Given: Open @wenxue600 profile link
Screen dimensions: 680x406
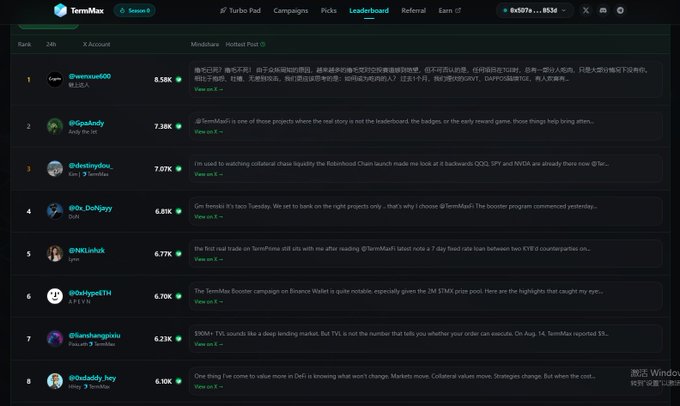Looking at the screenshot, I should click(x=89, y=76).
